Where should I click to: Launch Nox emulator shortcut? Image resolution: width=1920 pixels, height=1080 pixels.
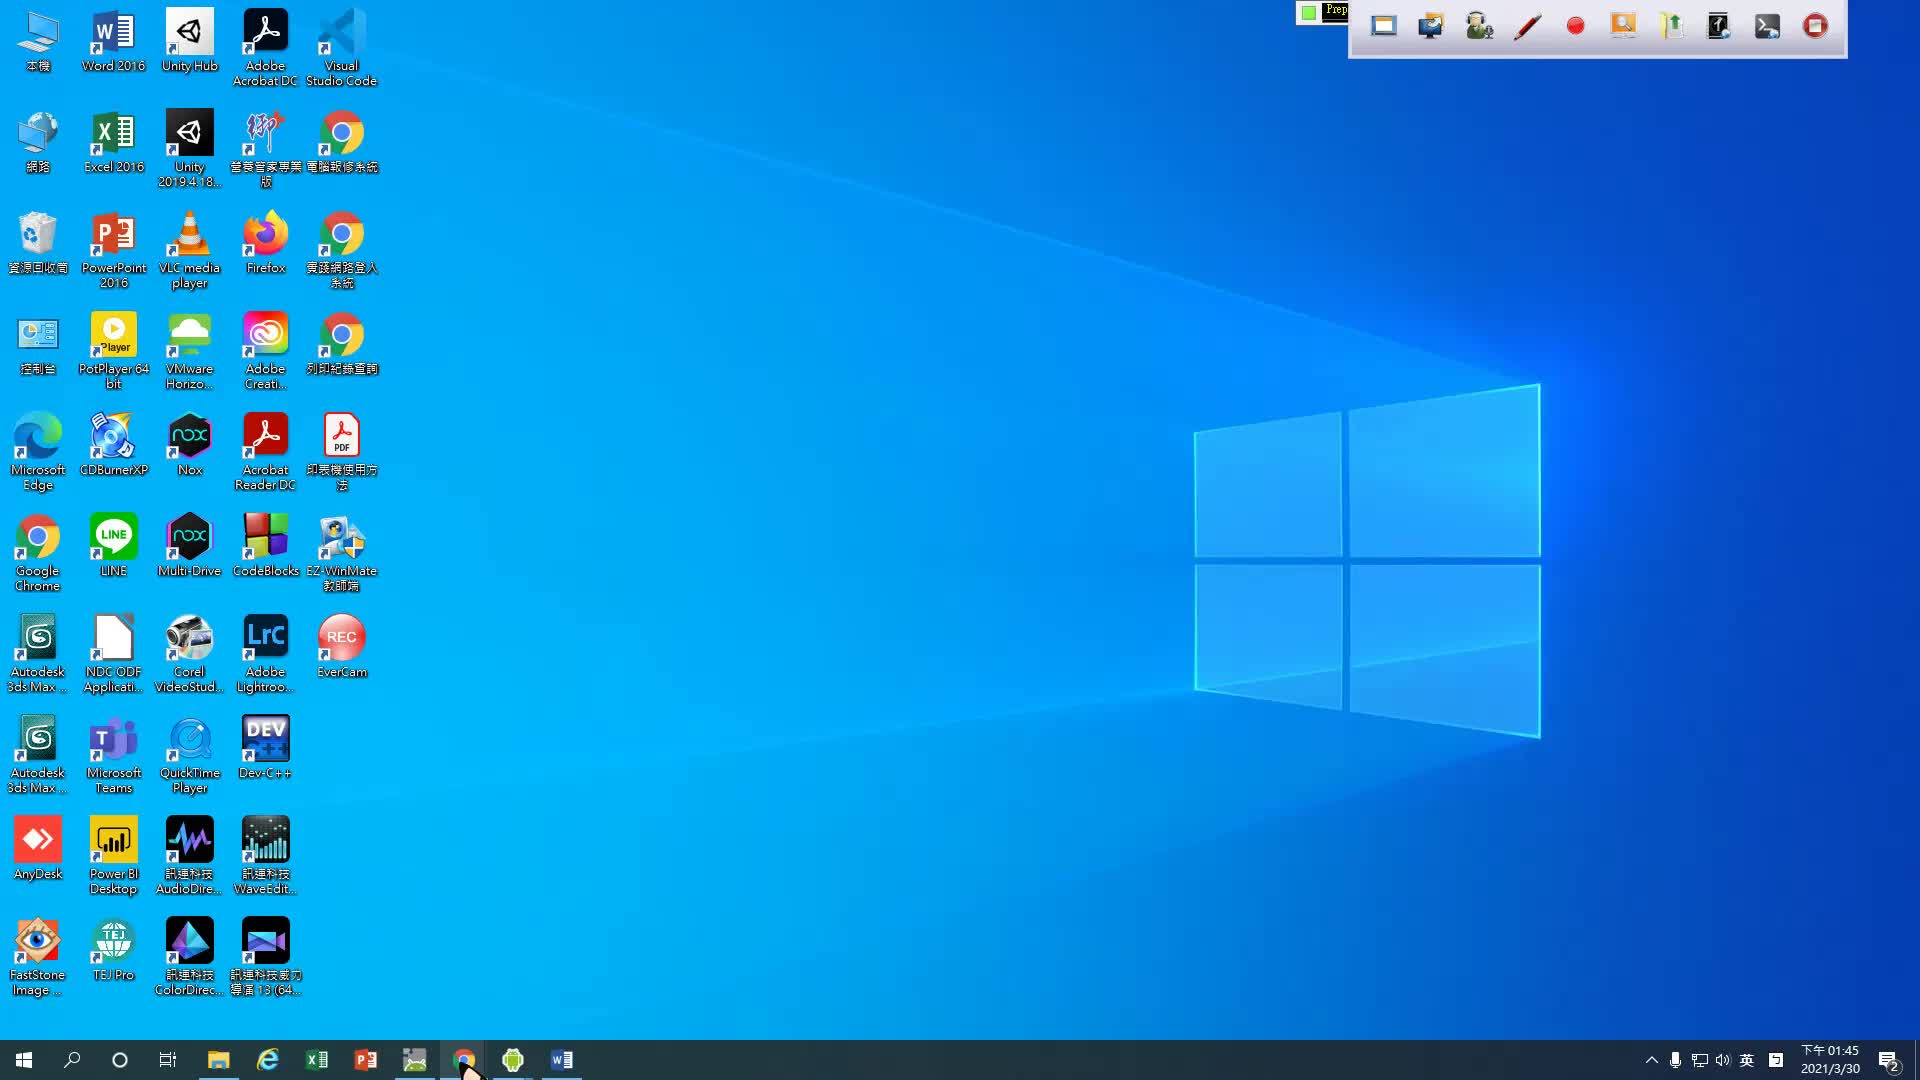click(x=189, y=446)
